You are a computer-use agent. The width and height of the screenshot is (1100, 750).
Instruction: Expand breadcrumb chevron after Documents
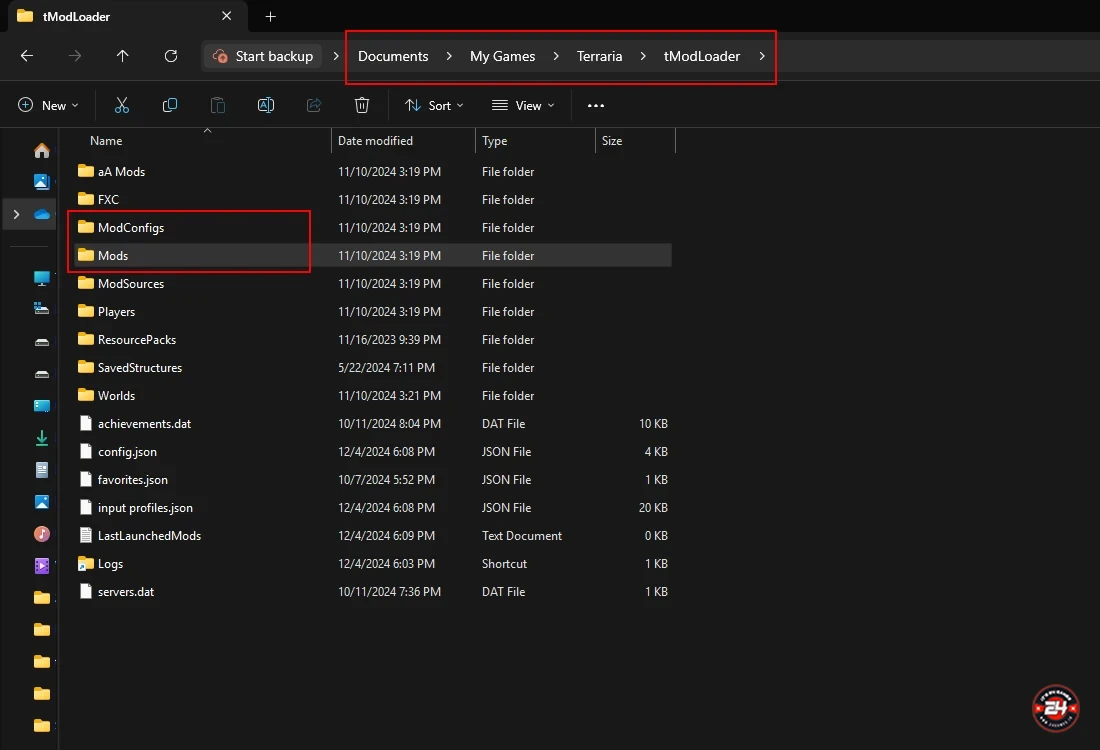click(449, 56)
